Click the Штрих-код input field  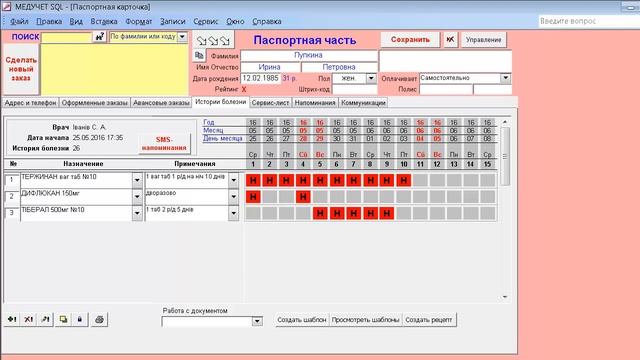[354, 89]
